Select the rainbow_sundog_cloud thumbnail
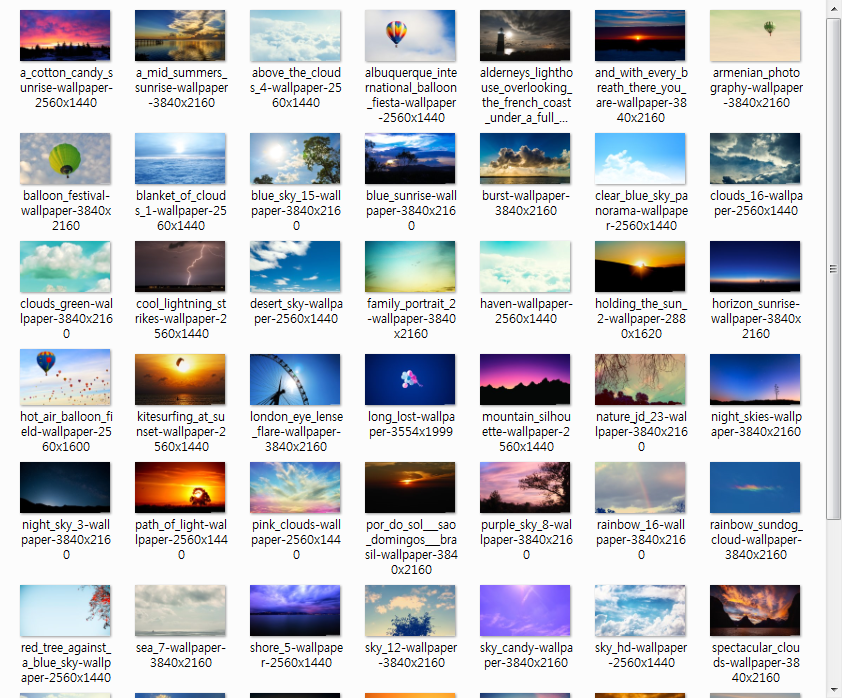Viewport: 842px width, 698px height. coord(754,487)
